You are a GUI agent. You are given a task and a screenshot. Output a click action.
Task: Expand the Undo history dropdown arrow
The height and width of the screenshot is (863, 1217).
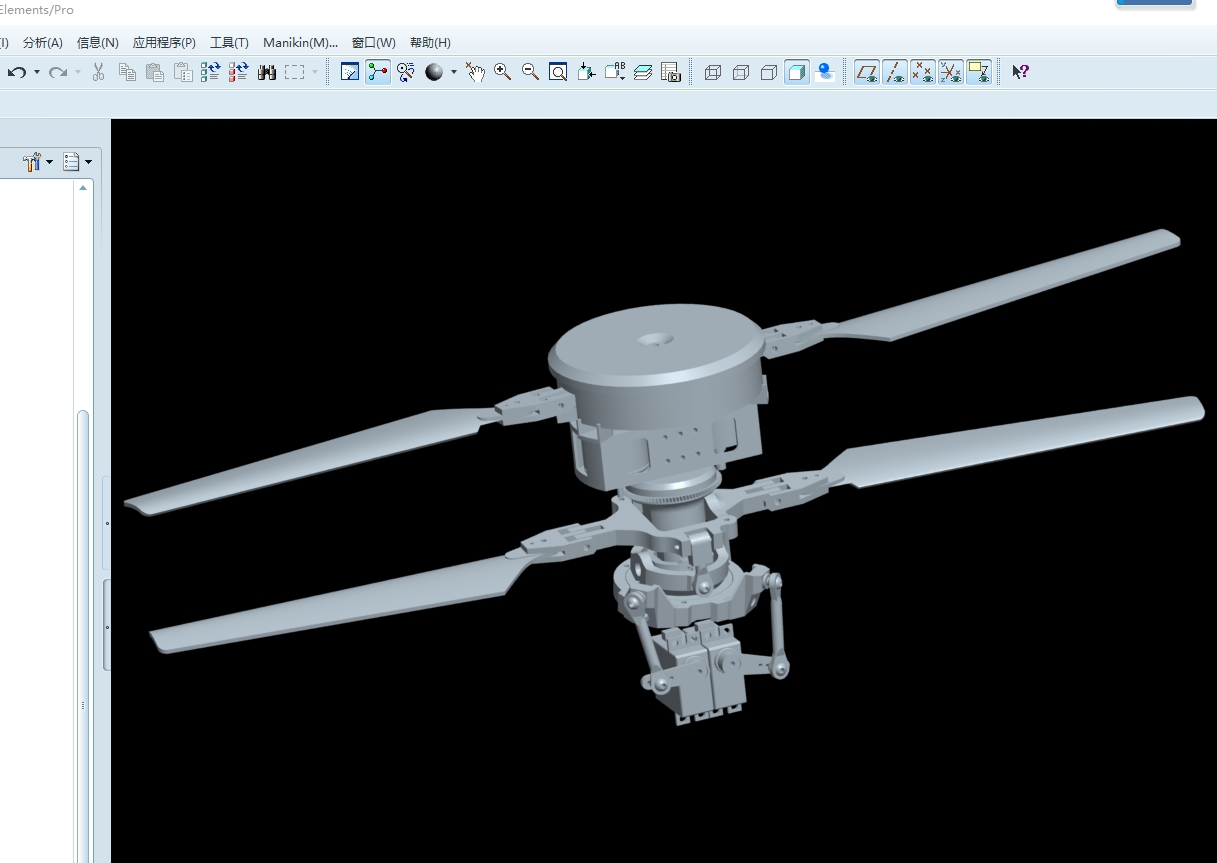click(37, 72)
